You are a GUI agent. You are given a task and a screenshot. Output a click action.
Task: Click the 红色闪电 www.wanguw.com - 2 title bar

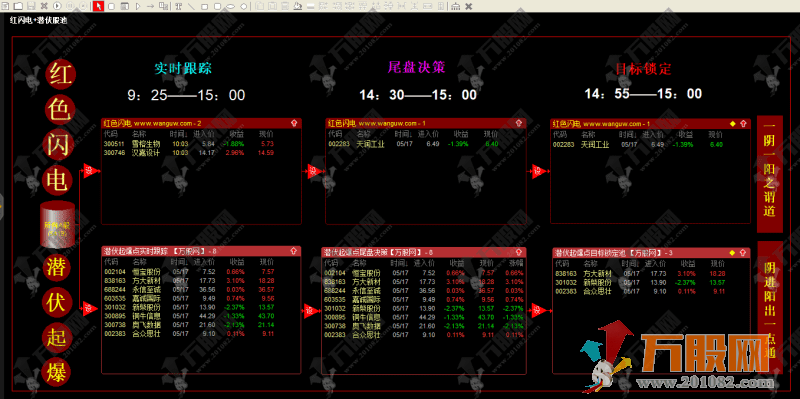(201, 123)
